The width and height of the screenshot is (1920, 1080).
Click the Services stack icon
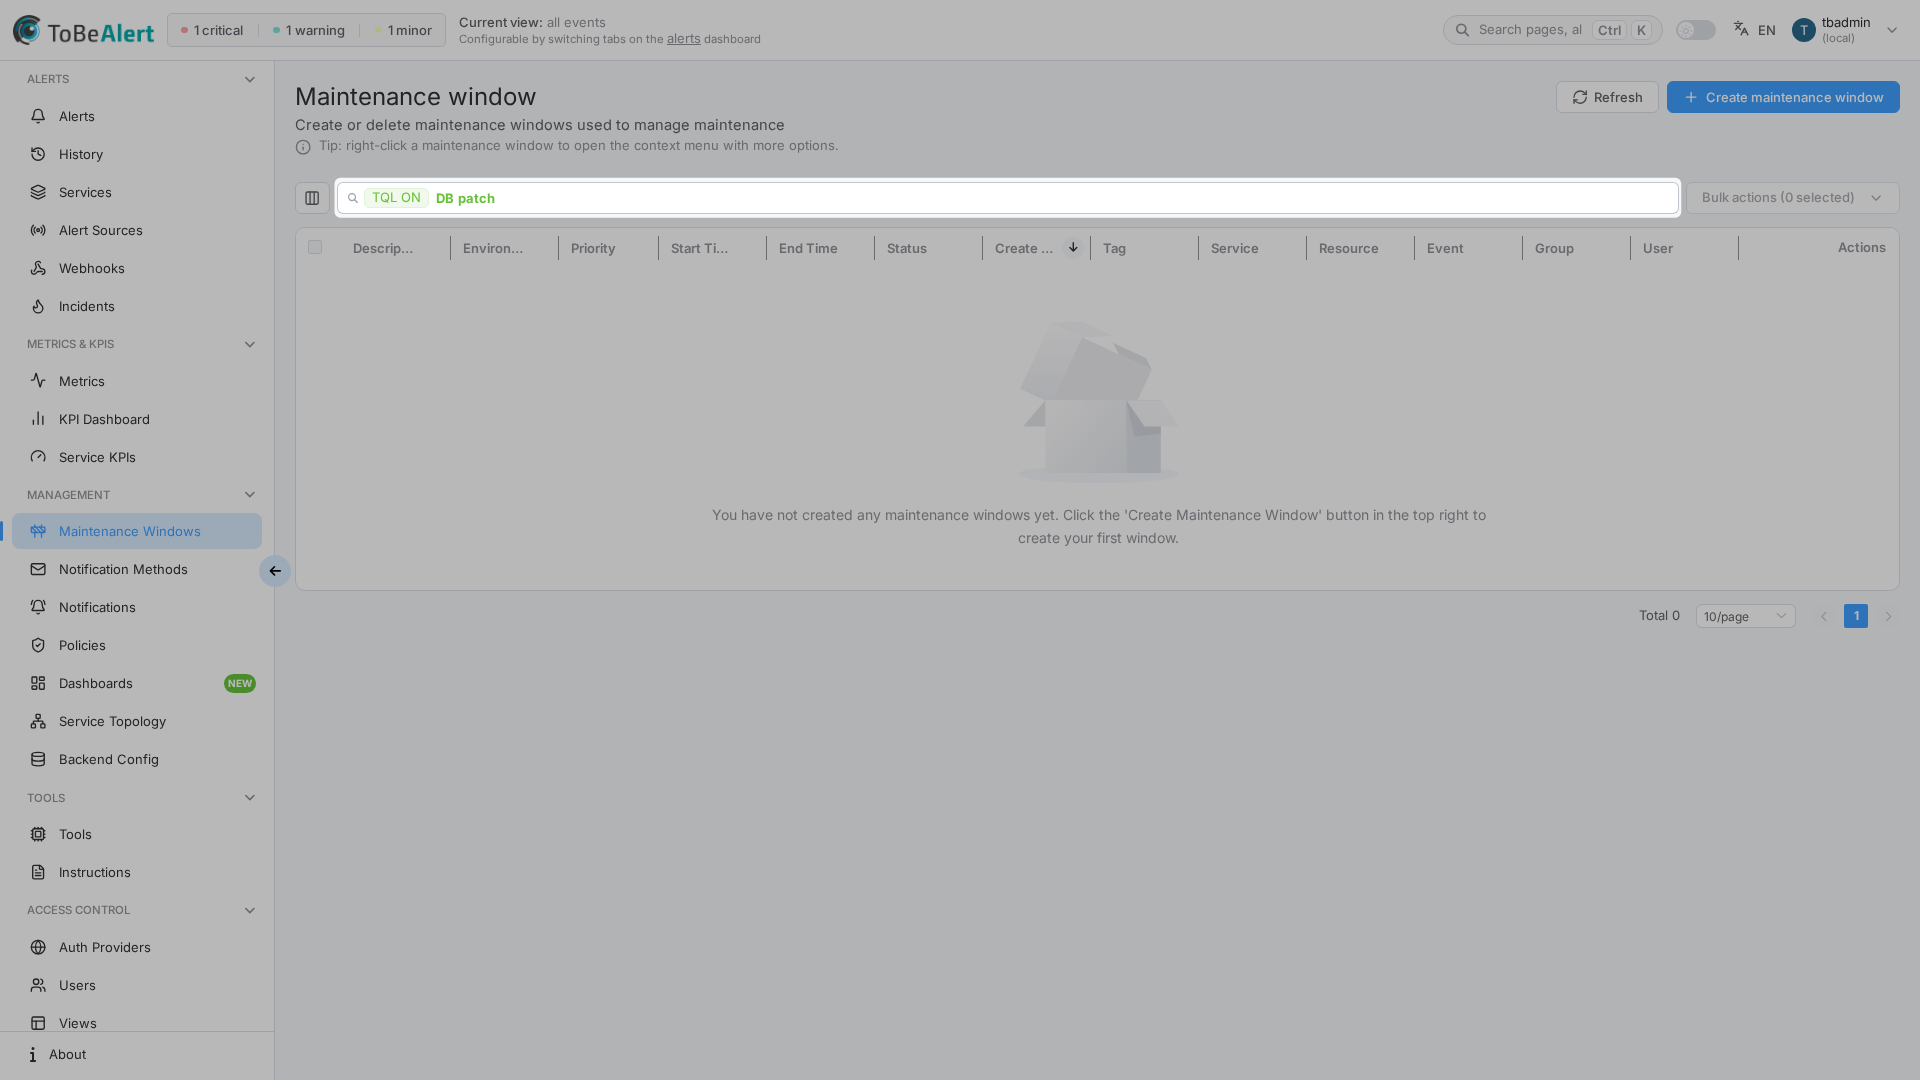click(x=38, y=192)
